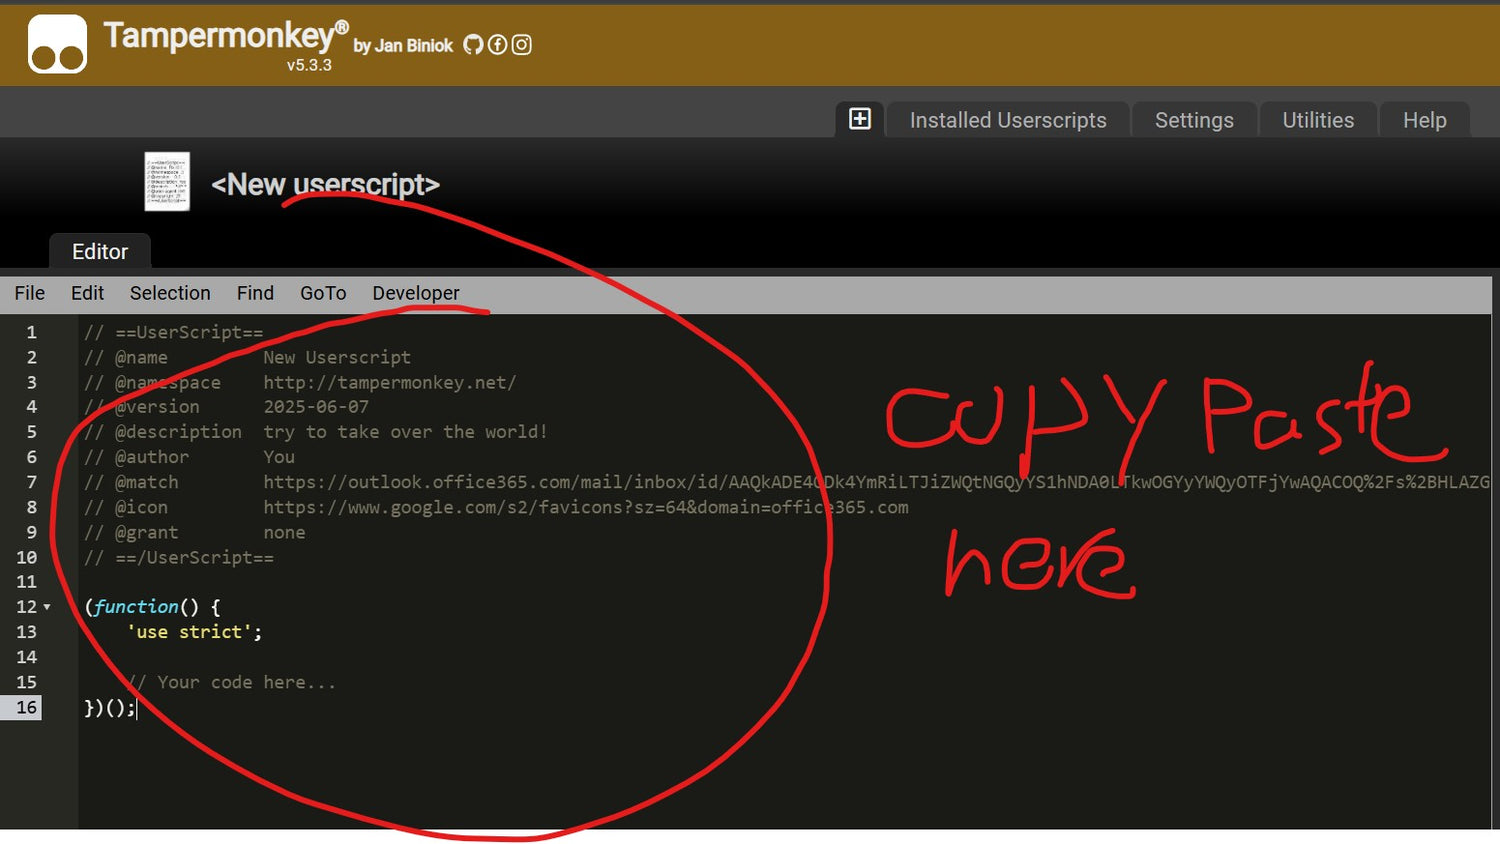Image resolution: width=1500 pixels, height=844 pixels.
Task: Click the new userscript plus tab icon
Action: (860, 119)
